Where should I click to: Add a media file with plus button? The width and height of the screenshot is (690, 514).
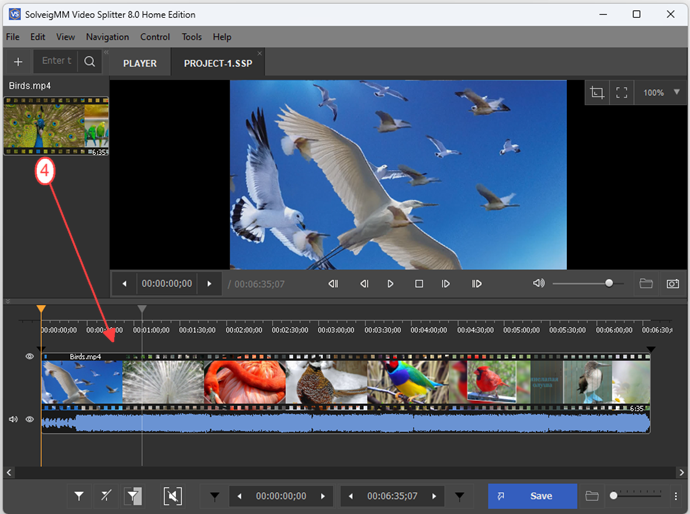[x=18, y=62]
